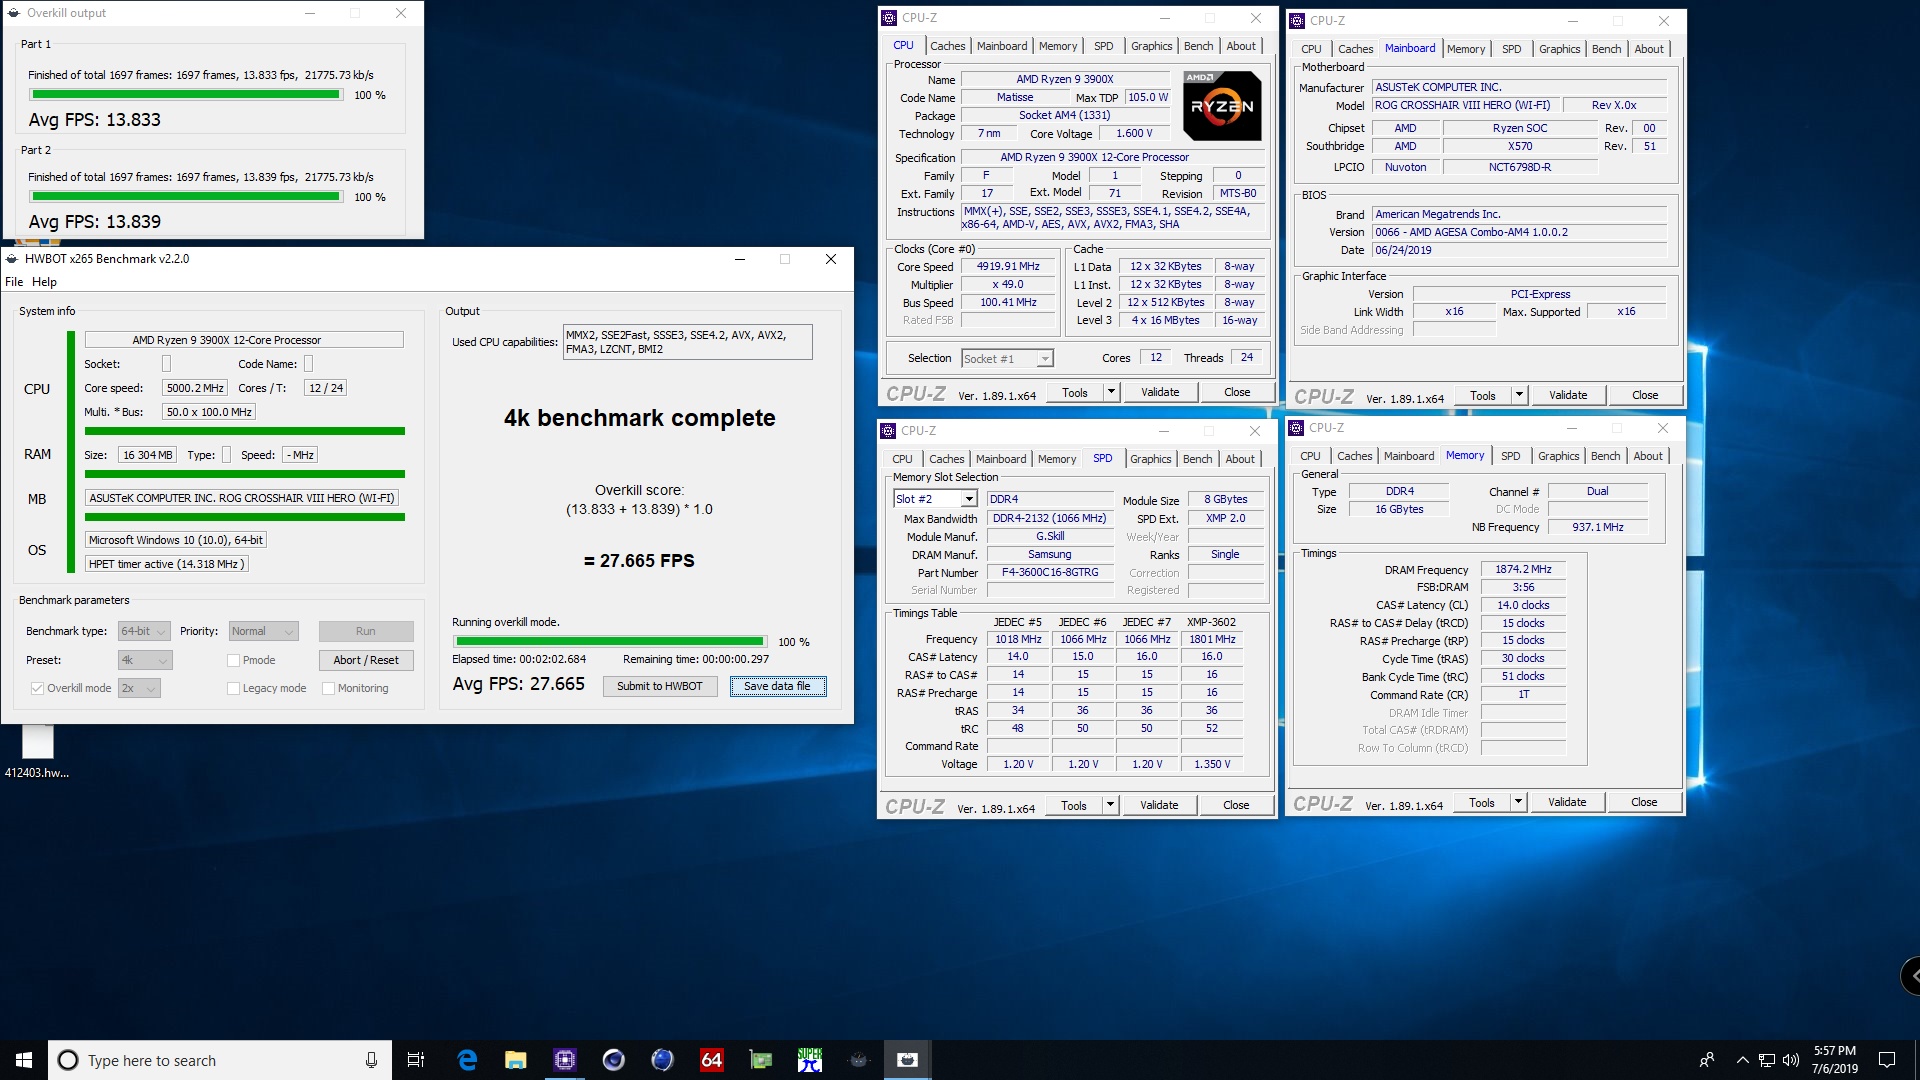
Task: Click Close in CPU-Z Memory window
Action: point(1644,802)
